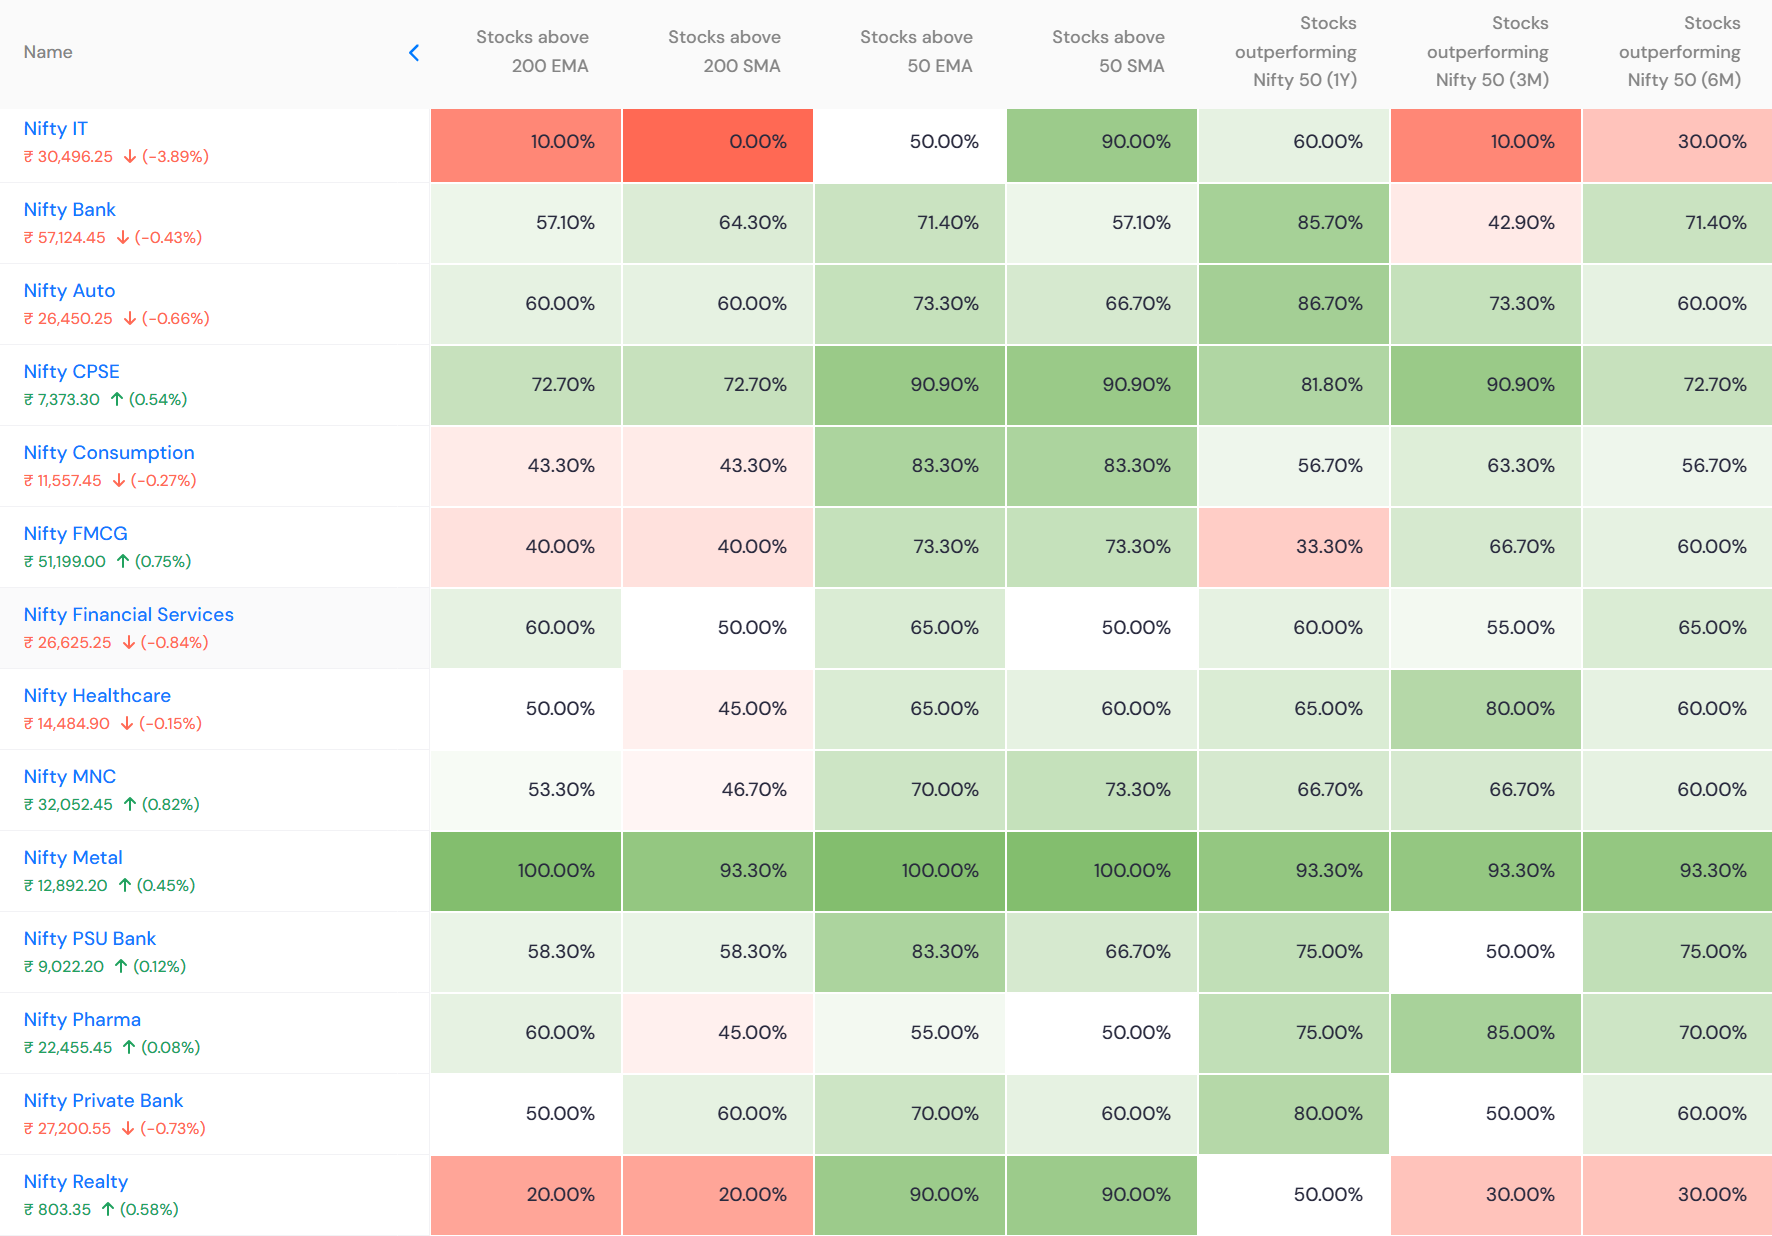The width and height of the screenshot is (1772, 1236).
Task: Select Nifty Bank 1Y outperforming cell 85.70%
Action: (x=1294, y=224)
